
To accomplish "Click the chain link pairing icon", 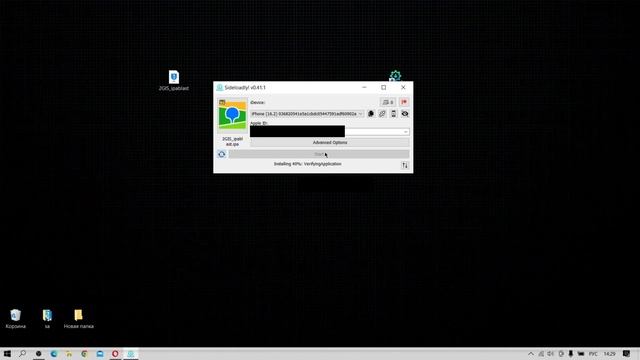I will (x=382, y=114).
